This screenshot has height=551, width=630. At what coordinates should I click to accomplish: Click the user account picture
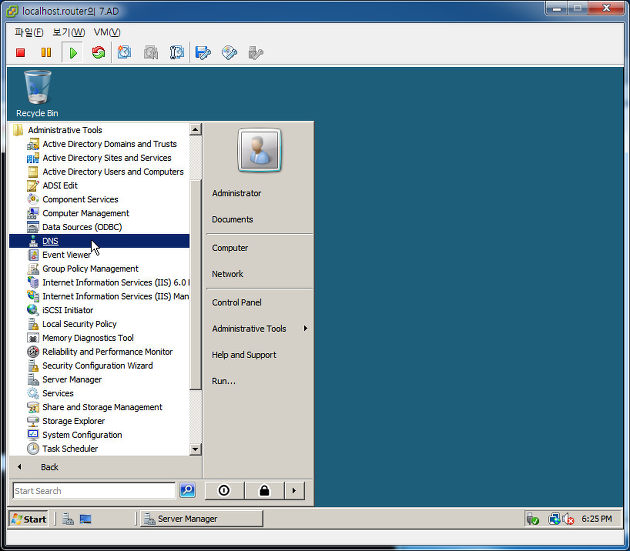pyautogui.click(x=260, y=150)
